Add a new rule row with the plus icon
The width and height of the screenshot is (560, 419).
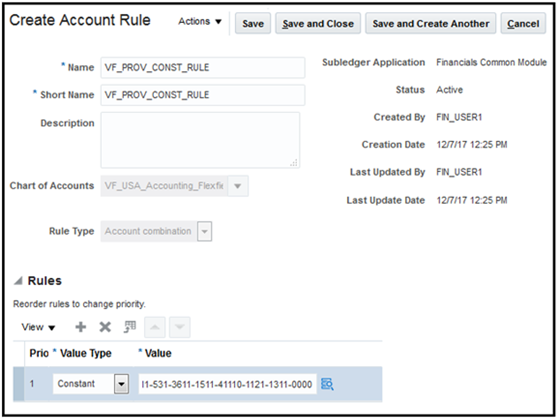pos(81,327)
